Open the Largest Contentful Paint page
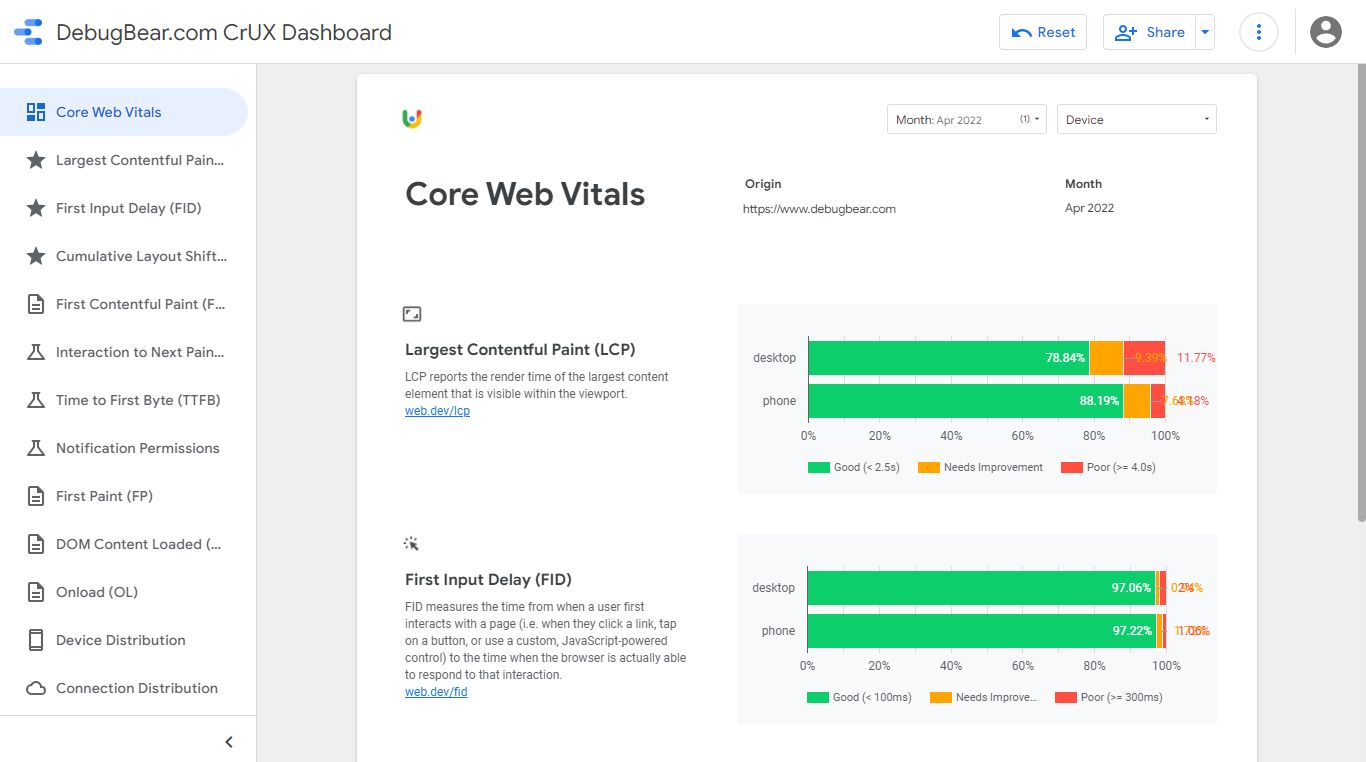The width and height of the screenshot is (1366, 762). click(x=124, y=160)
